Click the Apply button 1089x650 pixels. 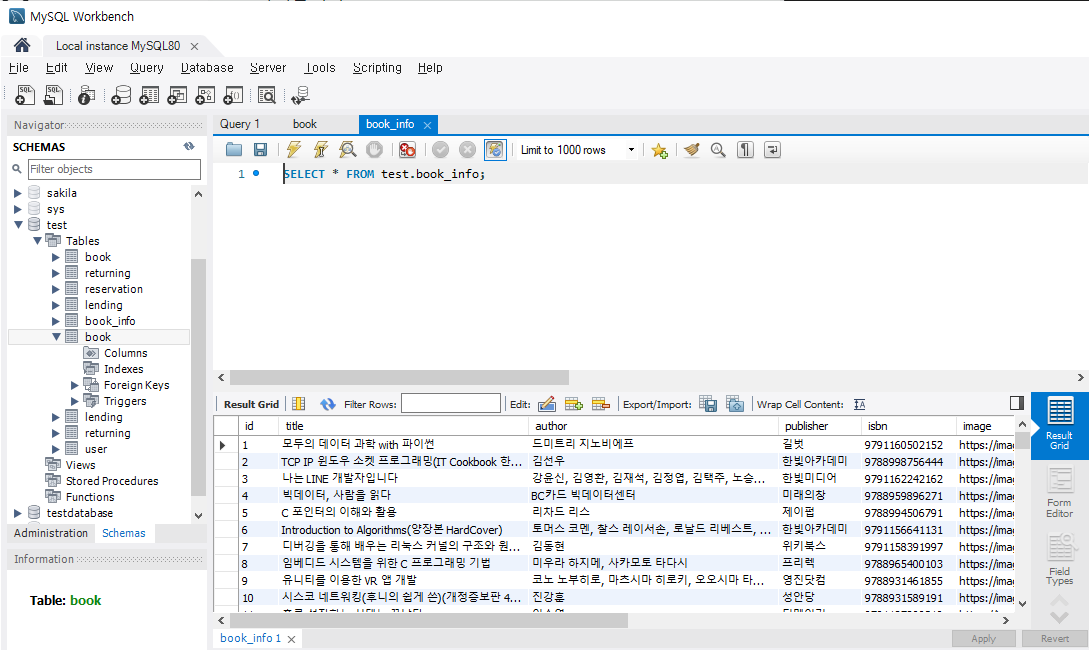pos(983,638)
